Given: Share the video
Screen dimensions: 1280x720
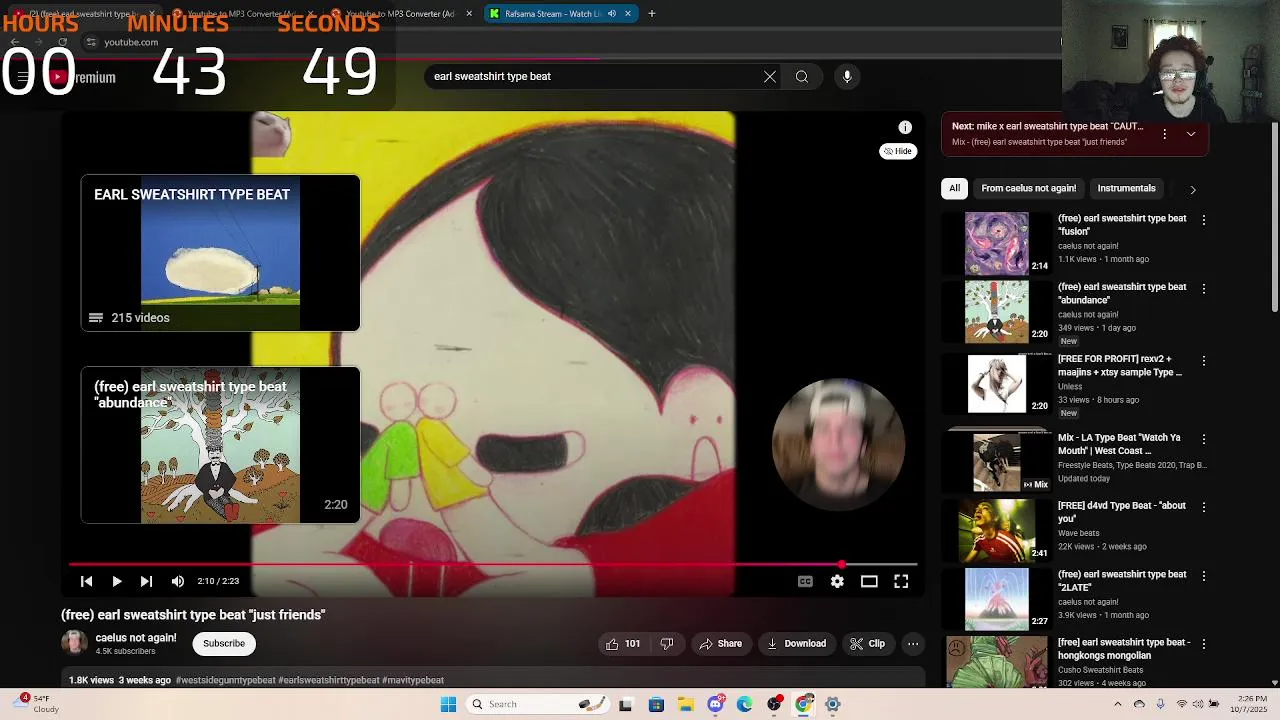Looking at the screenshot, I should click(x=721, y=644).
